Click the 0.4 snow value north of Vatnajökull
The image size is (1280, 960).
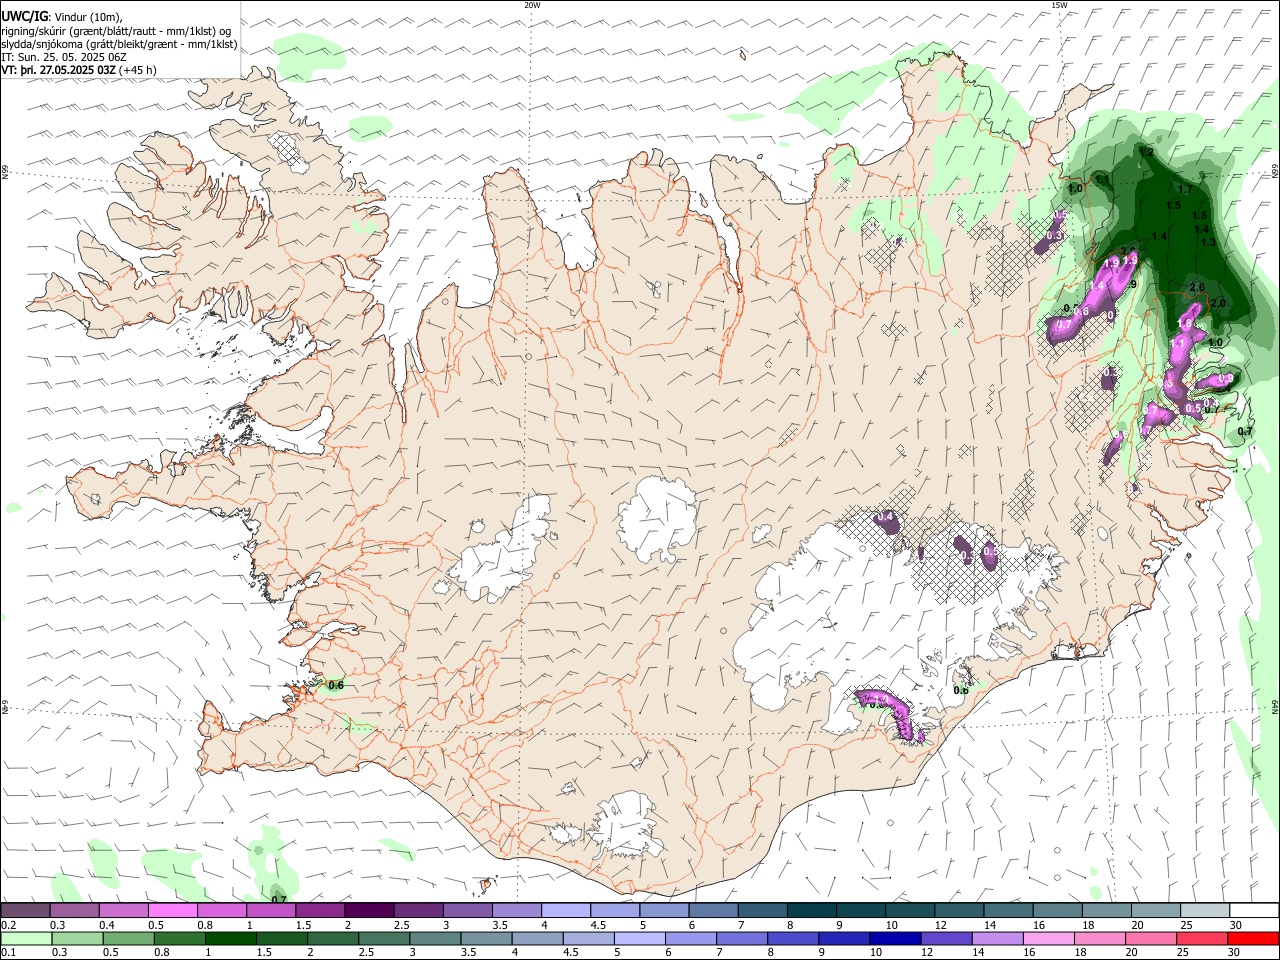point(884,517)
